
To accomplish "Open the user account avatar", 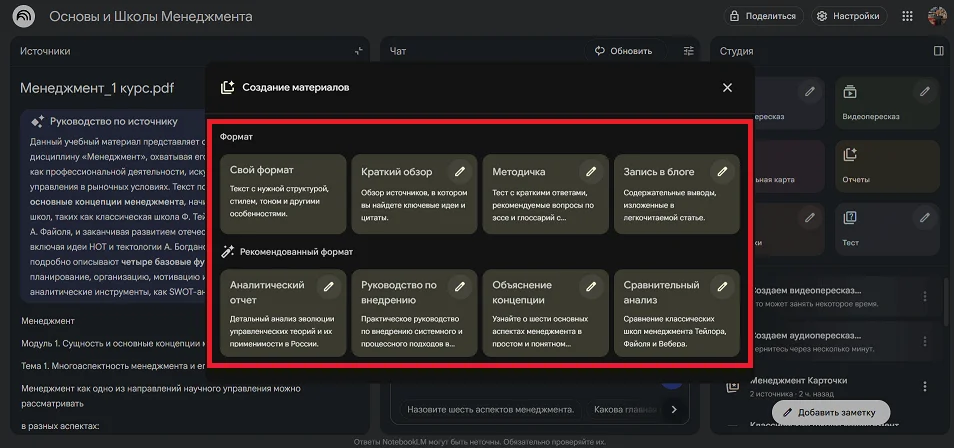I will (x=937, y=16).
